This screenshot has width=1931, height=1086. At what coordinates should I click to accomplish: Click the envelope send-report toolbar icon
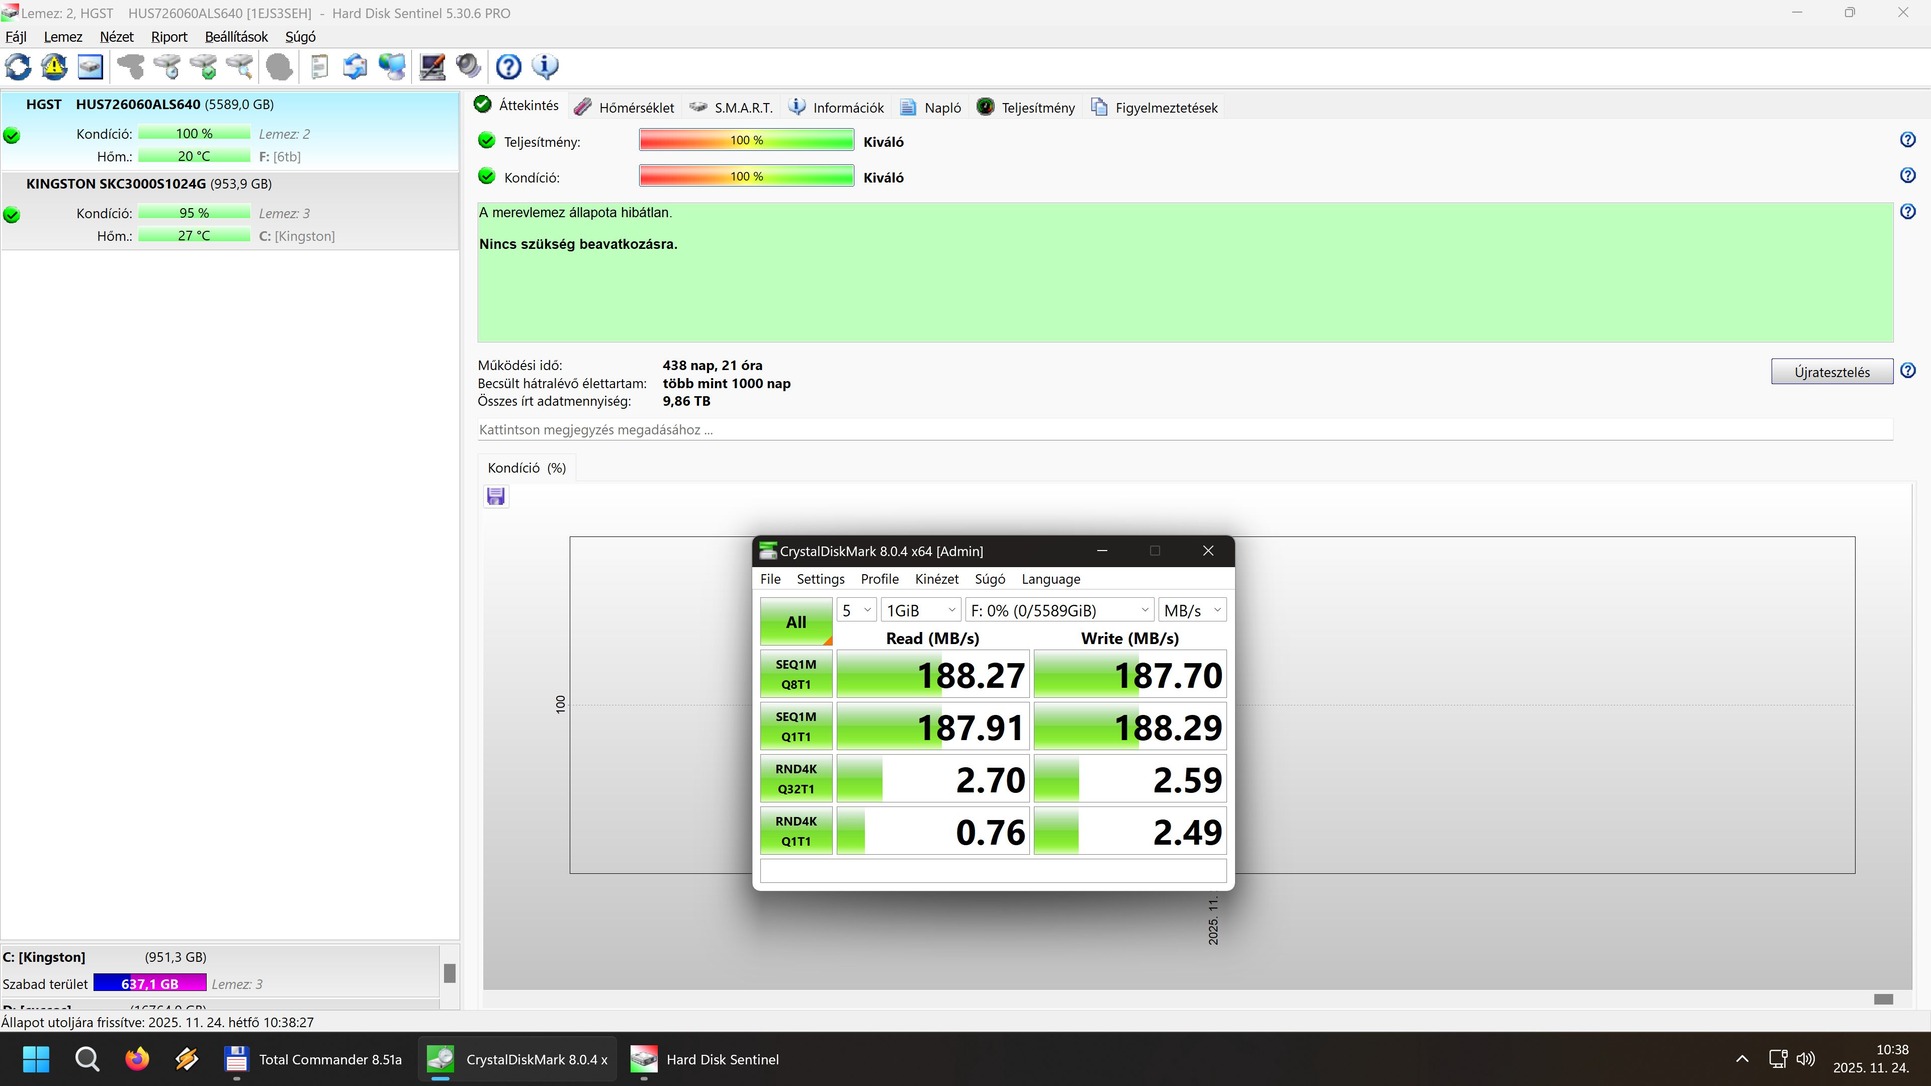[x=355, y=67]
